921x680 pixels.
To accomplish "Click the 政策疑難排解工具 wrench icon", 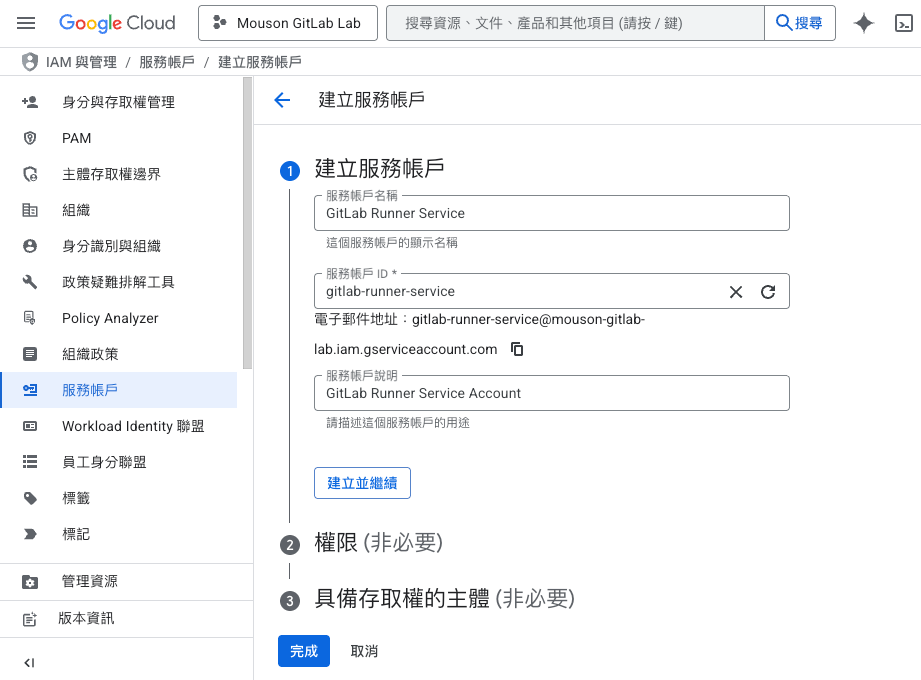I will coord(30,282).
